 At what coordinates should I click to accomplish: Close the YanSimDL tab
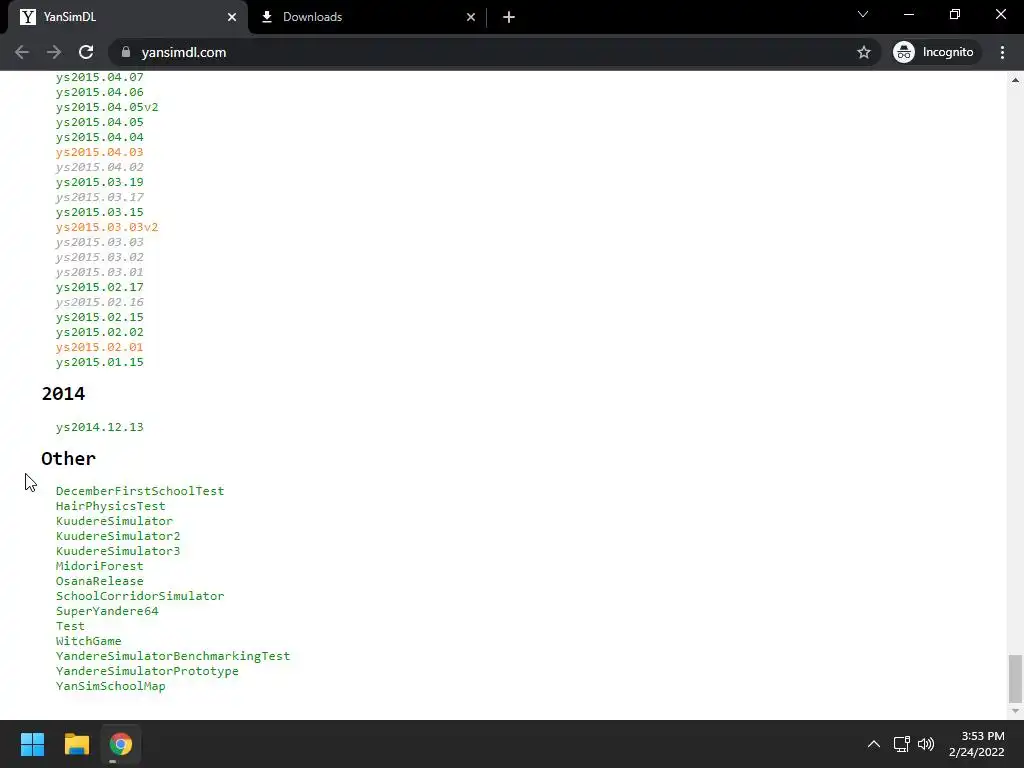[232, 17]
